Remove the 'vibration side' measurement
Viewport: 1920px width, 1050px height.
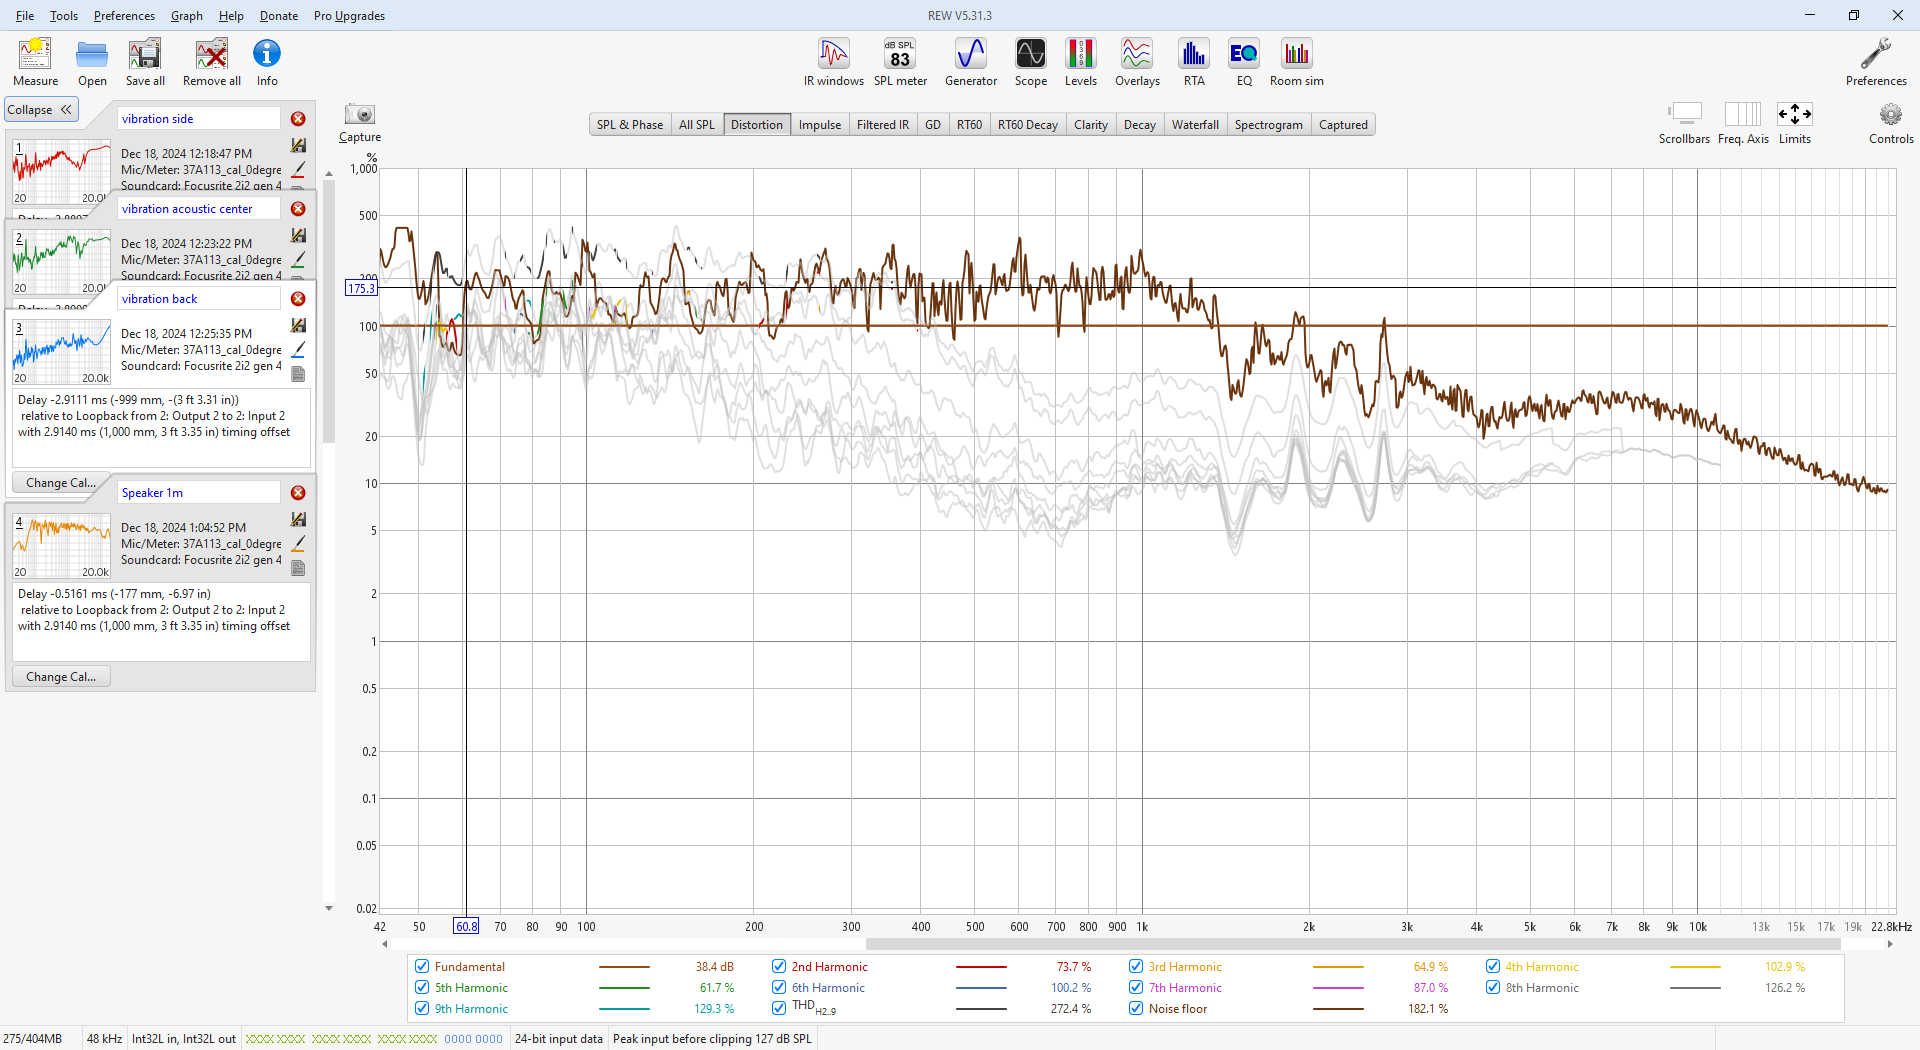coord(298,119)
